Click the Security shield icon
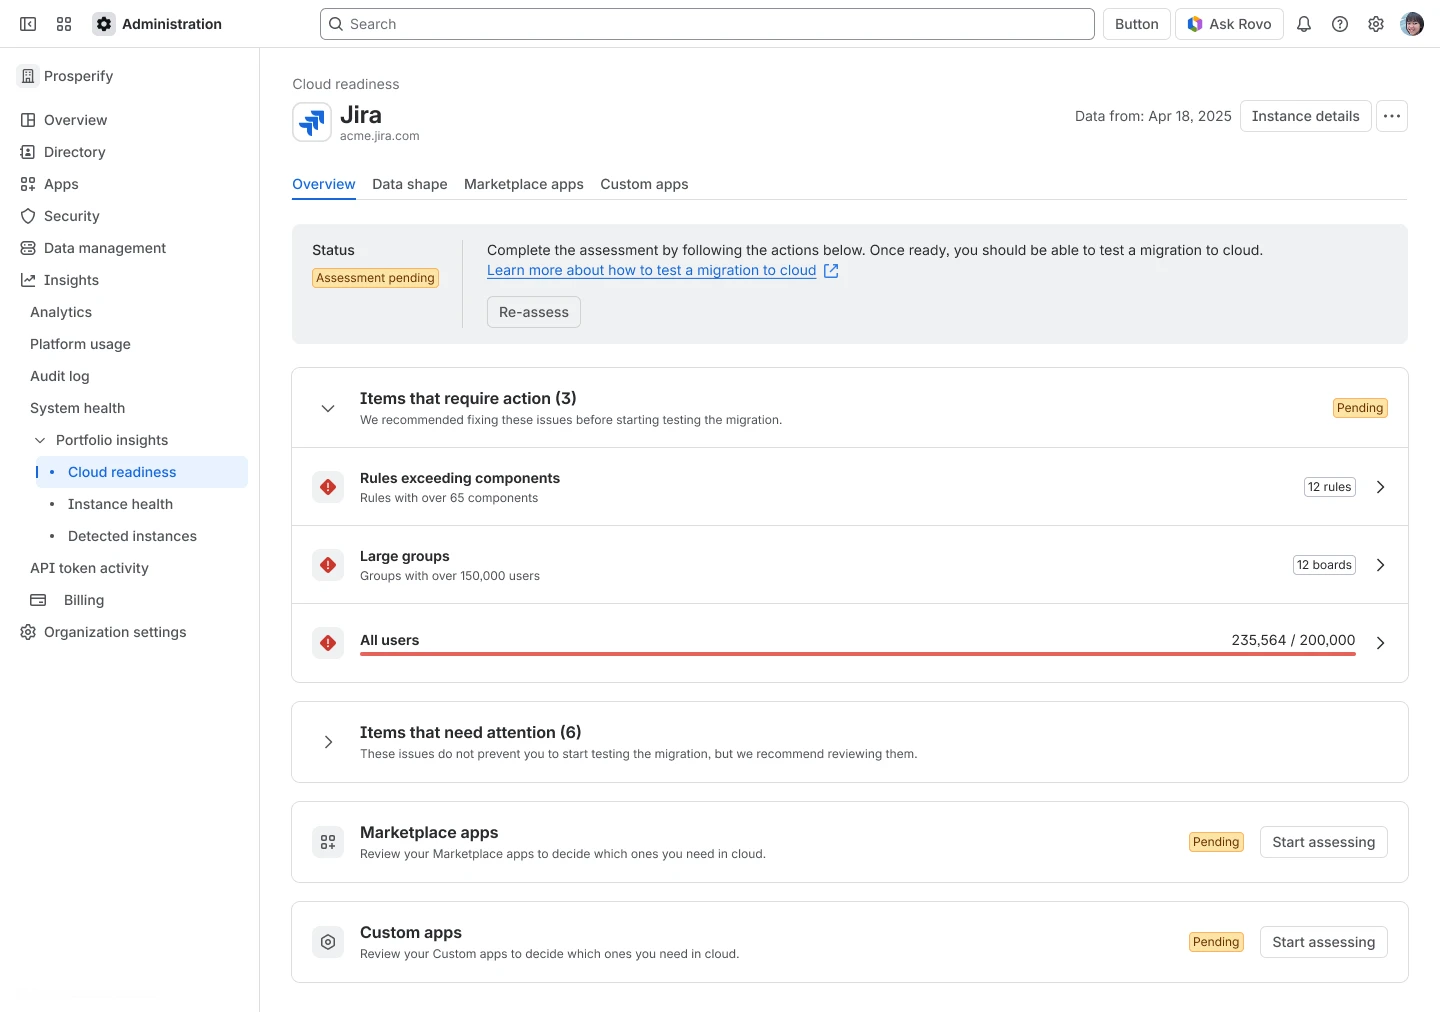Screen dimensions: 1440x1012 pos(28,216)
